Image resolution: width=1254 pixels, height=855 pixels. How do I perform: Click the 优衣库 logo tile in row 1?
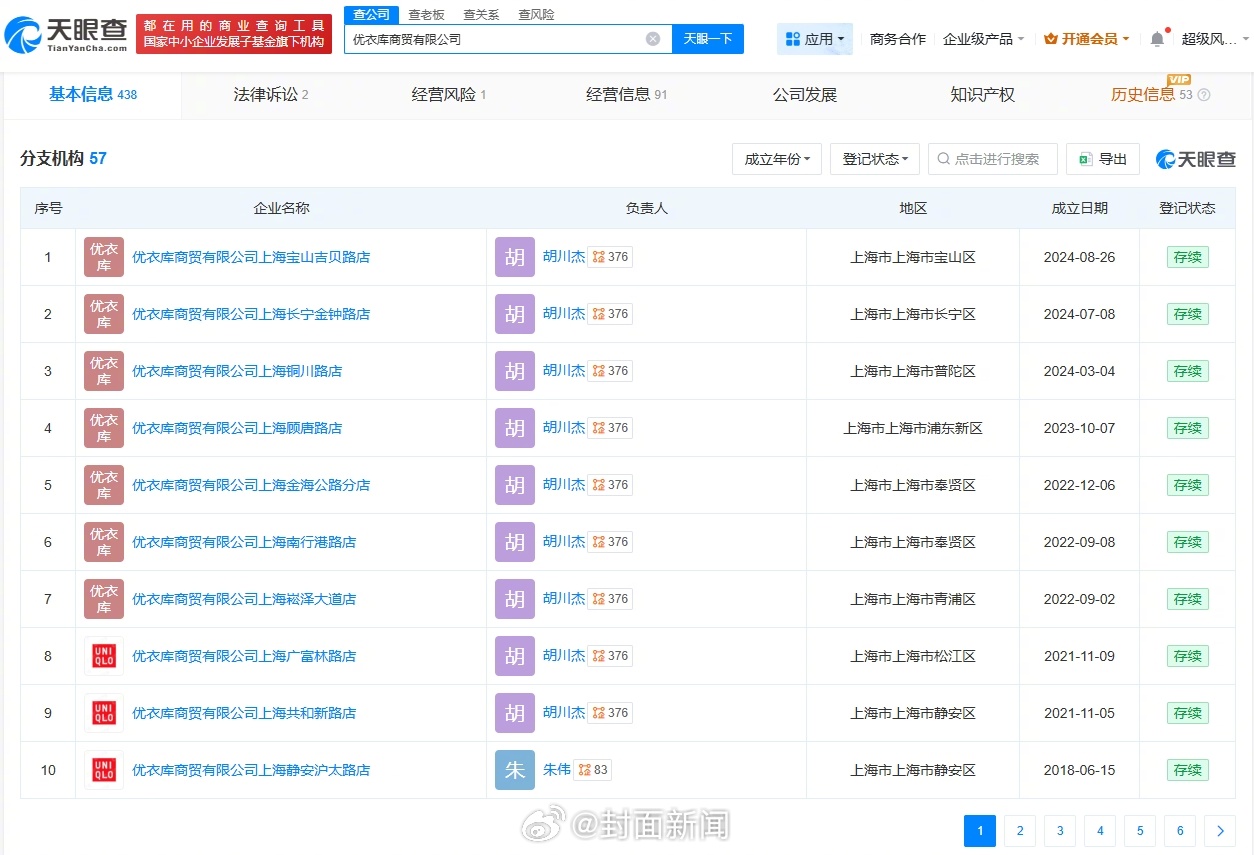coord(104,257)
